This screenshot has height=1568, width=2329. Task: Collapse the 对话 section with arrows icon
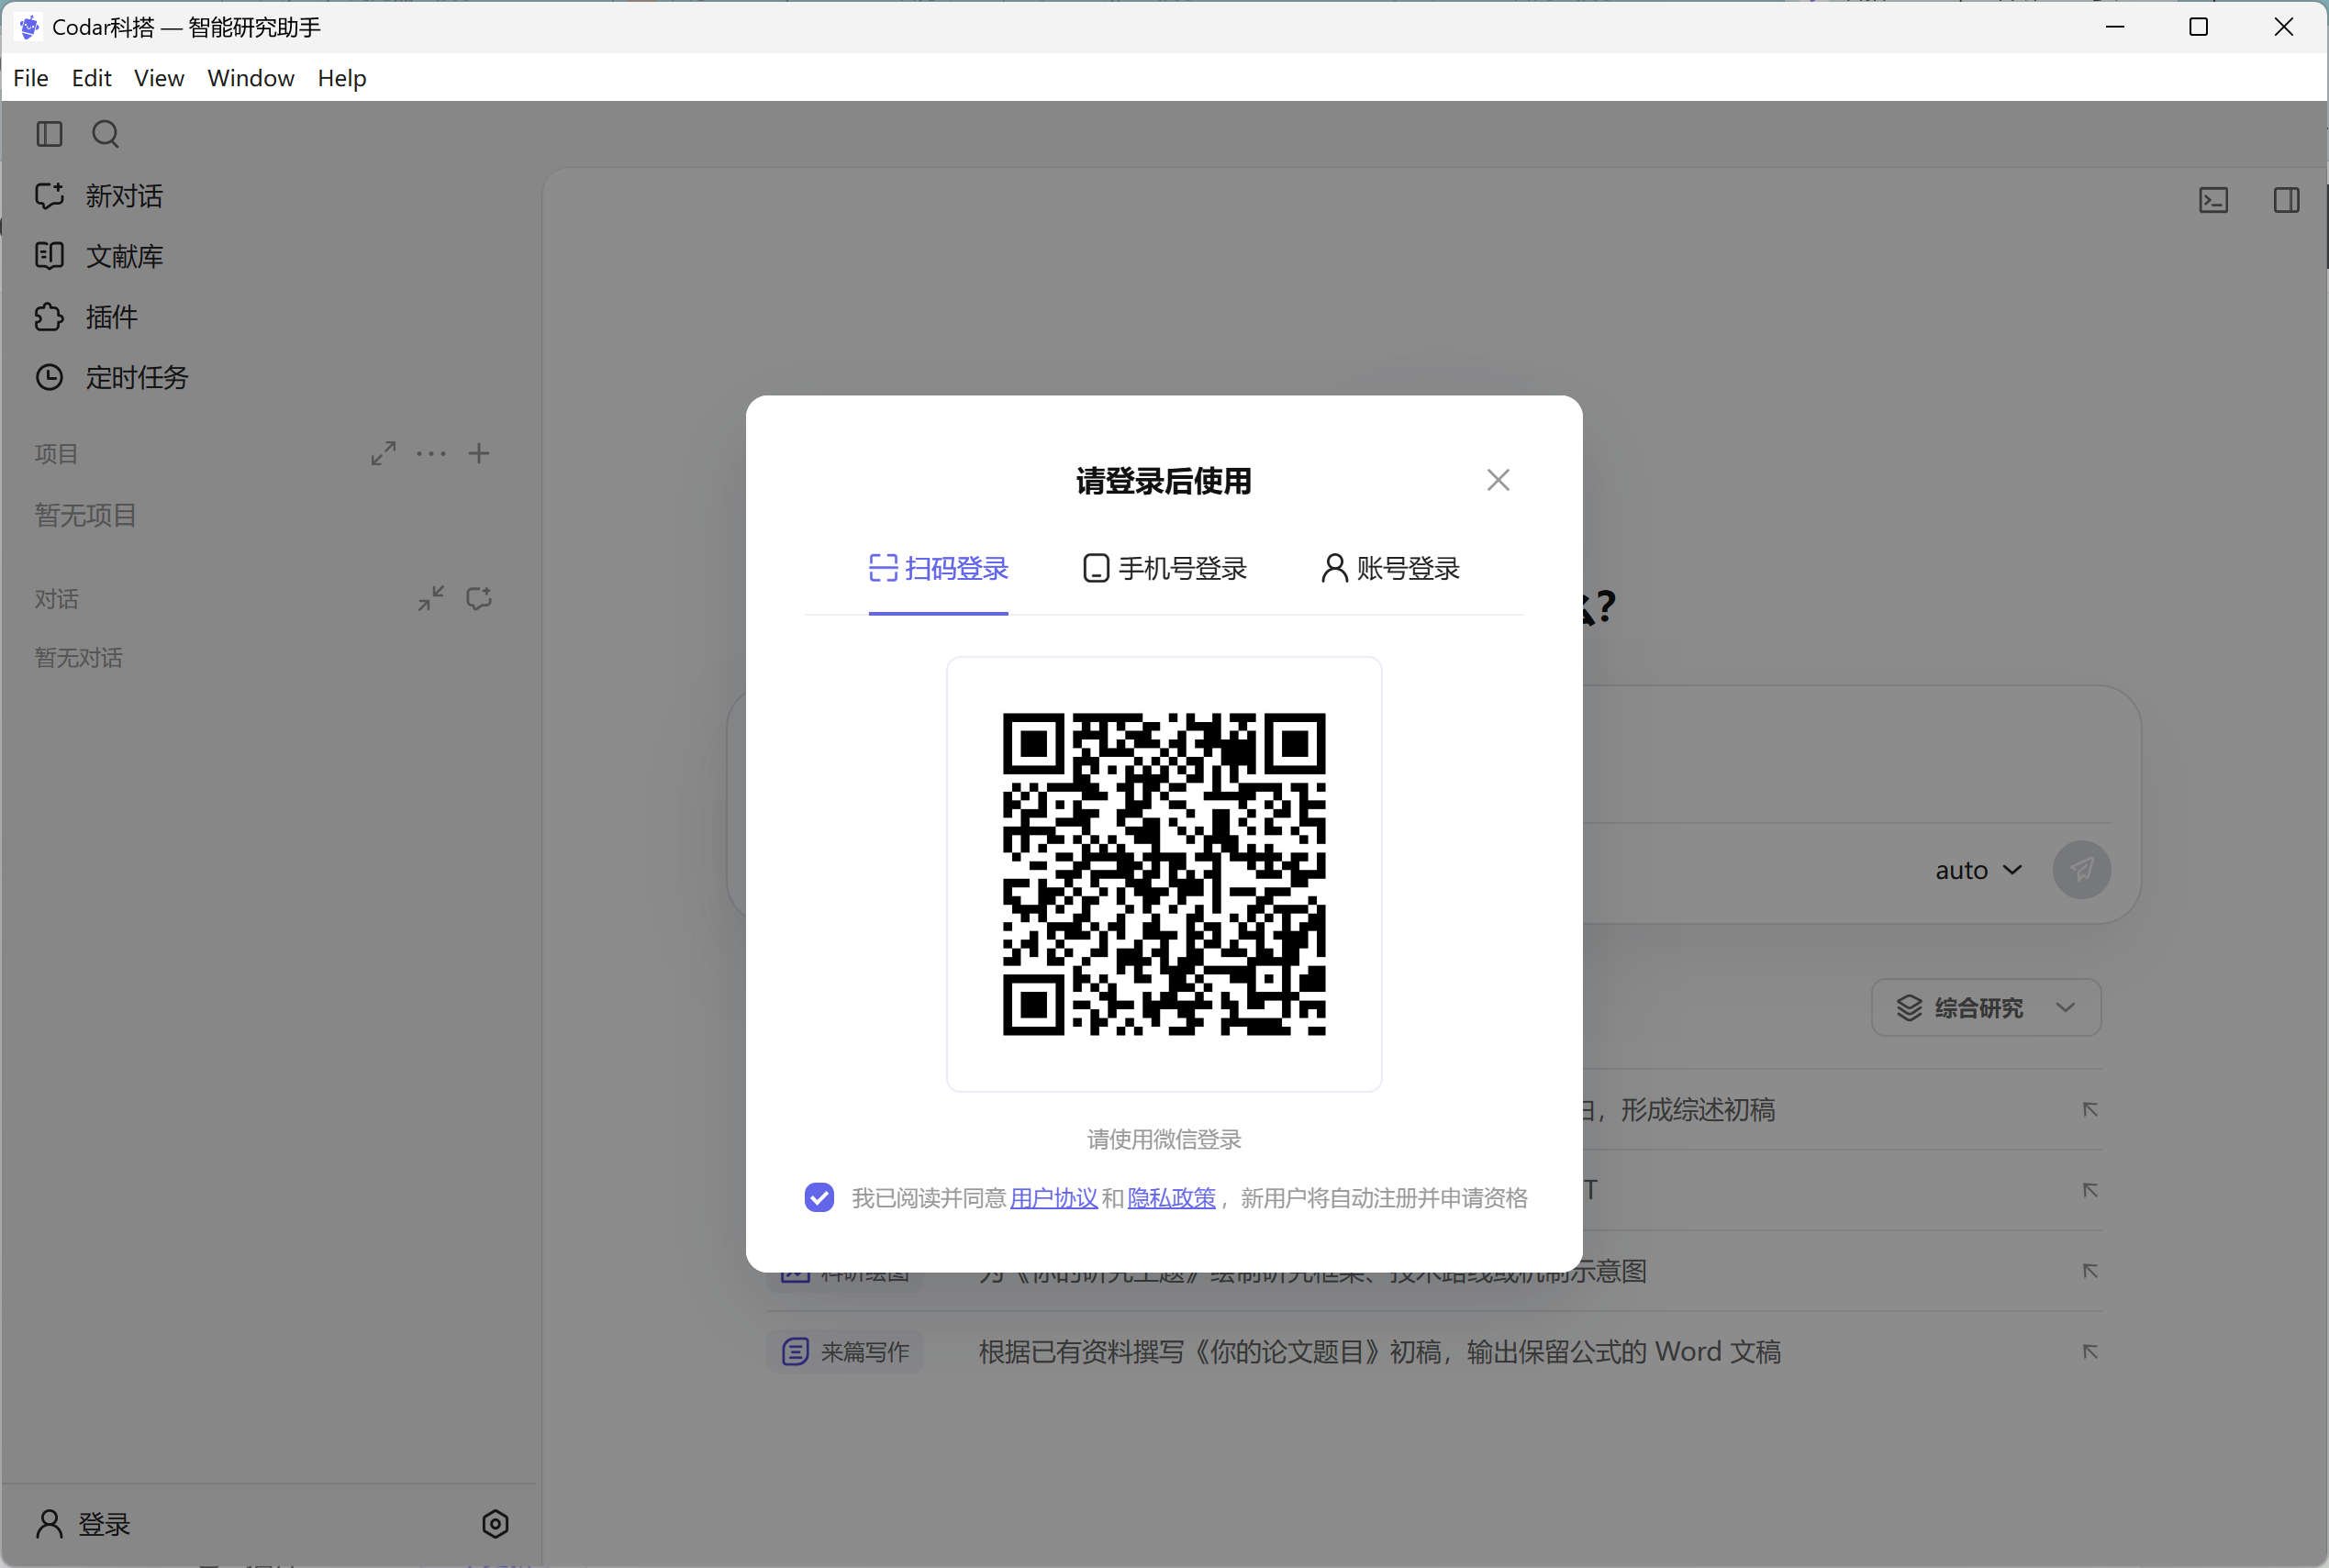431,599
